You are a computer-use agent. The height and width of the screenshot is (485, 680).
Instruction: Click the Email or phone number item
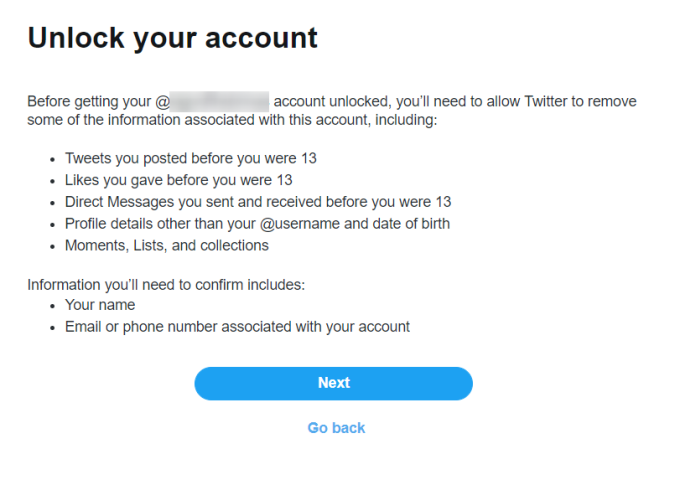pos(237,327)
